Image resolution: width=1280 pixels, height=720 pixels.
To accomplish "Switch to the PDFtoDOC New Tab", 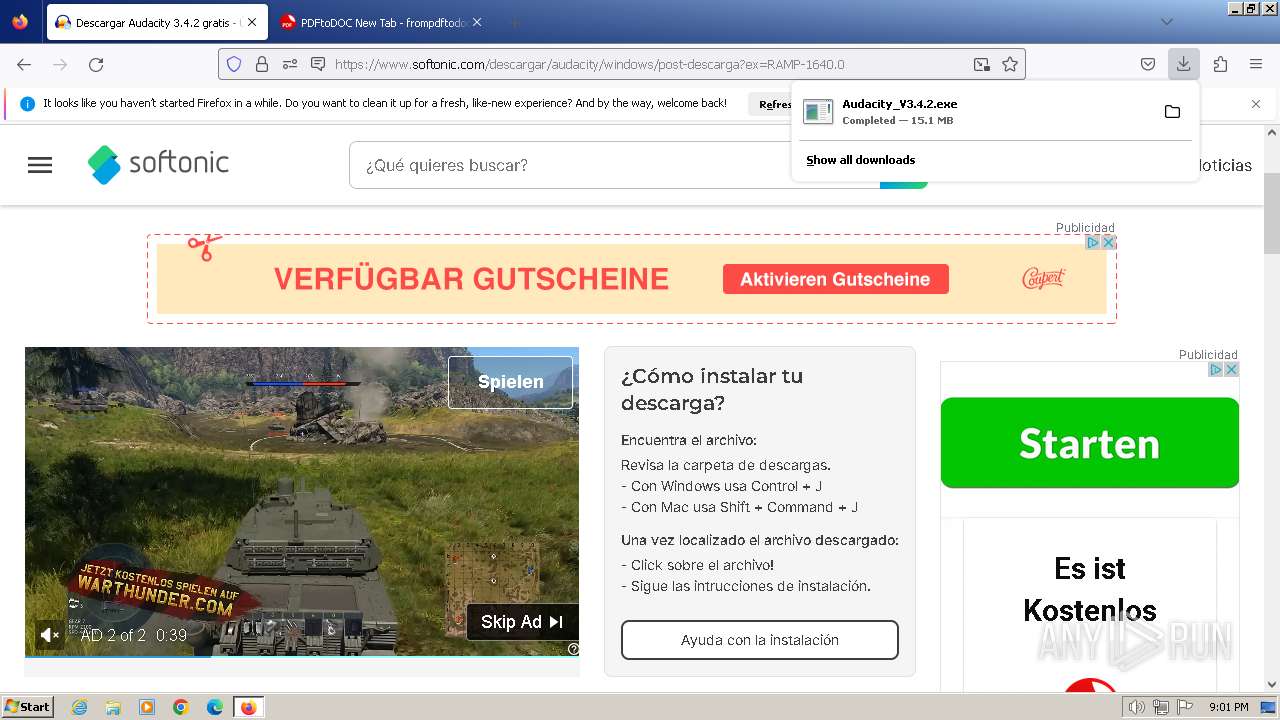I will (384, 22).
